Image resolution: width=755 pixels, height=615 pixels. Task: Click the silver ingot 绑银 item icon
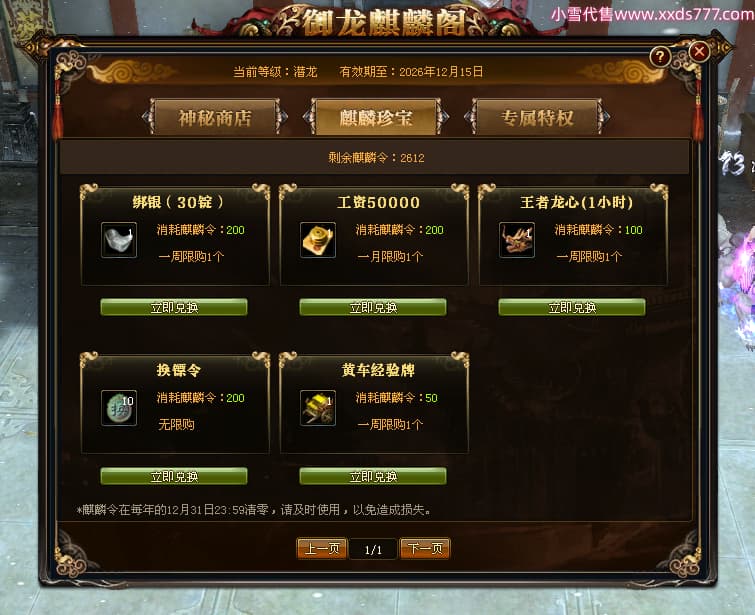coord(119,240)
